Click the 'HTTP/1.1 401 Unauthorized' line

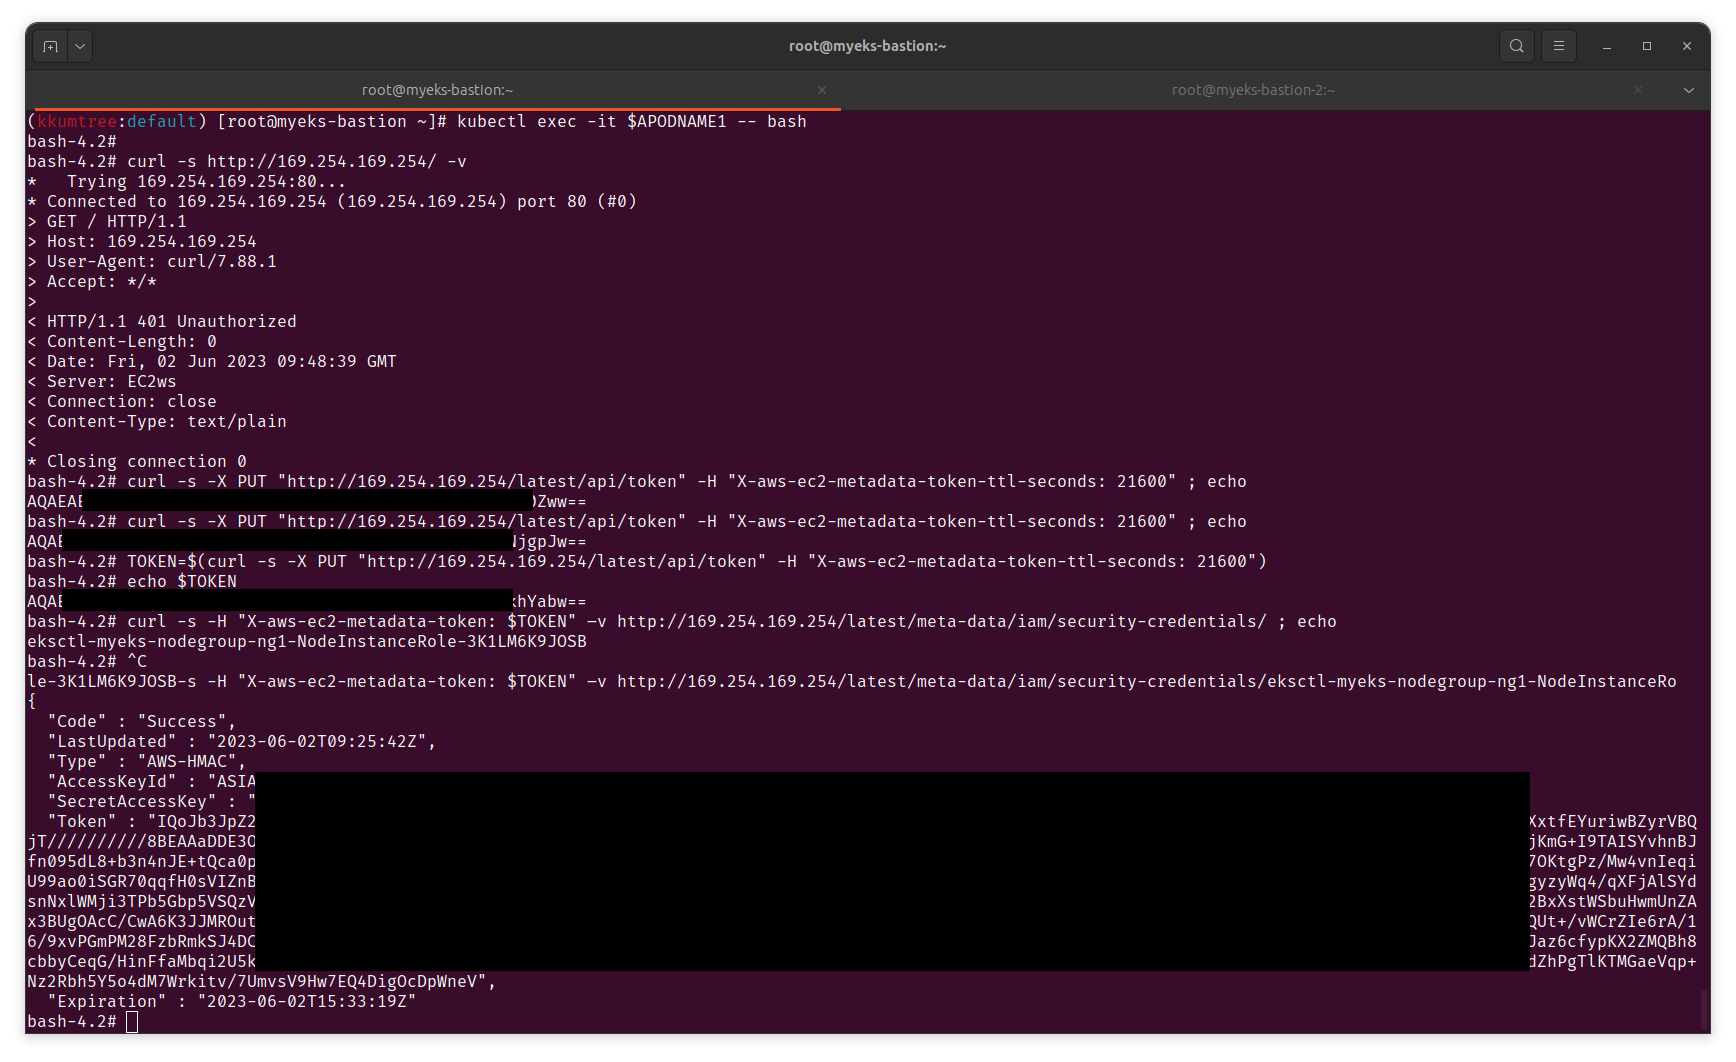point(162,321)
